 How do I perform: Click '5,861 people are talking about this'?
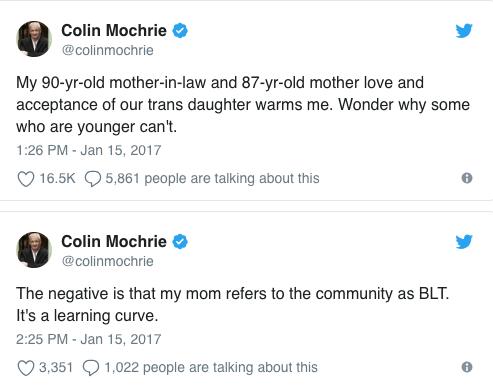click(213, 178)
